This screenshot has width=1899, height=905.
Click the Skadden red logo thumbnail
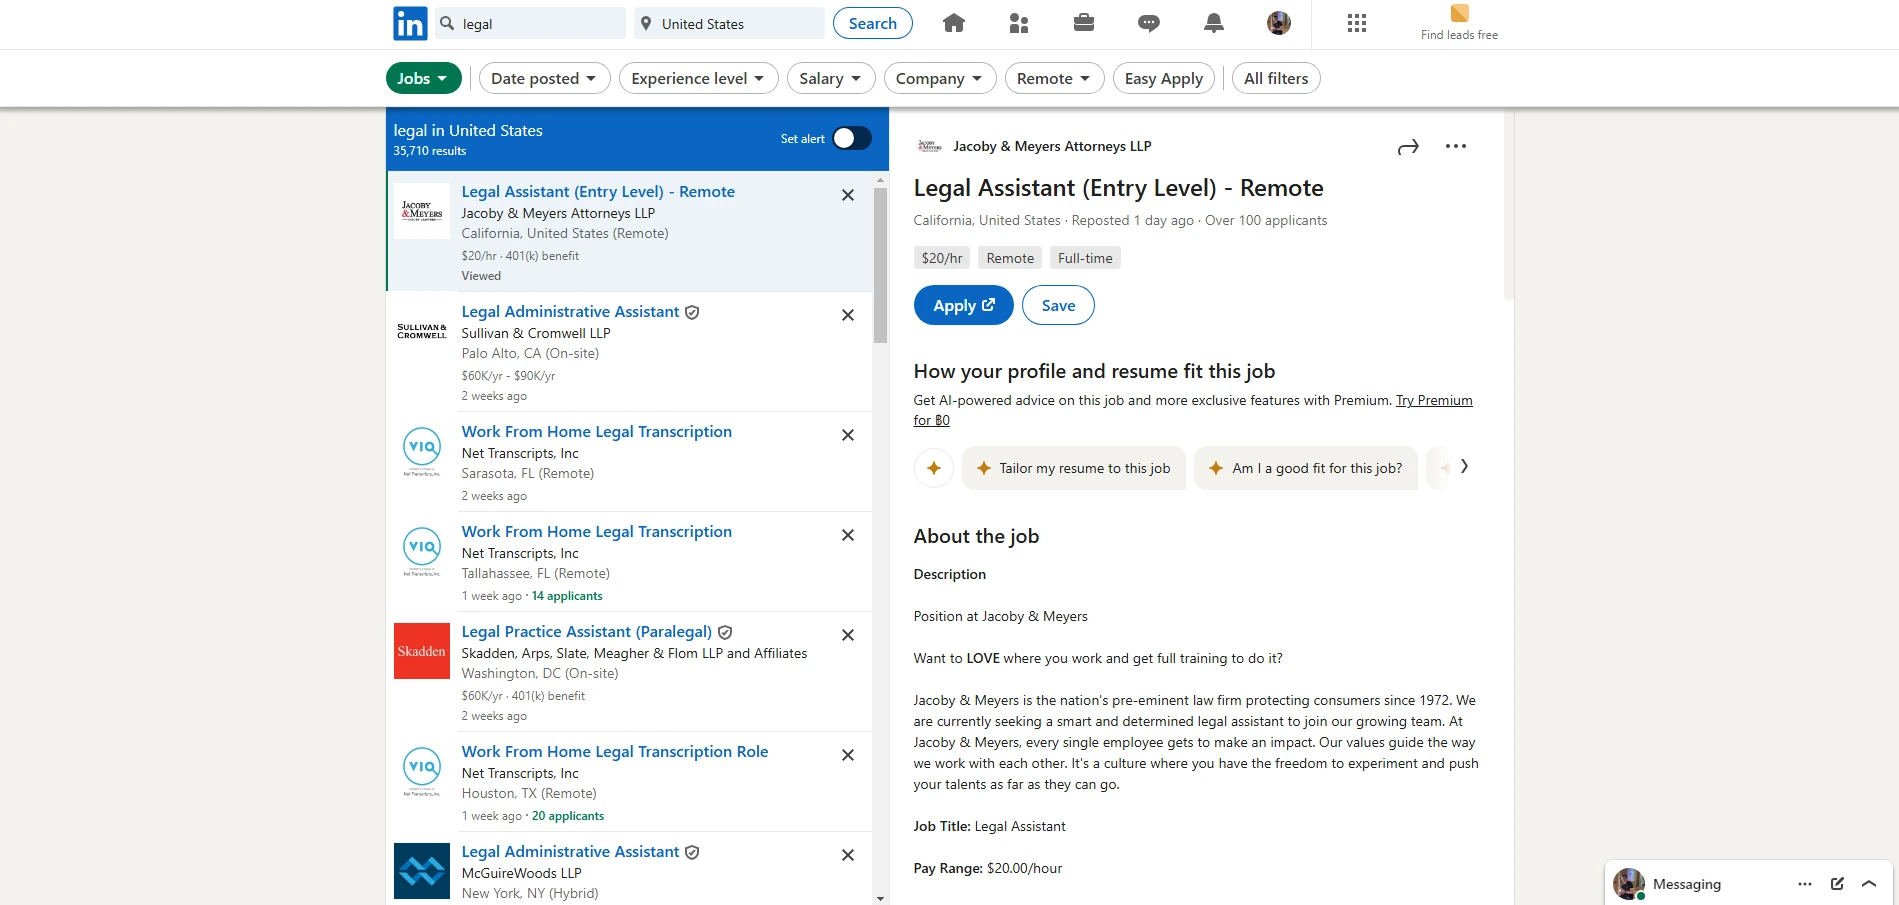click(x=422, y=651)
